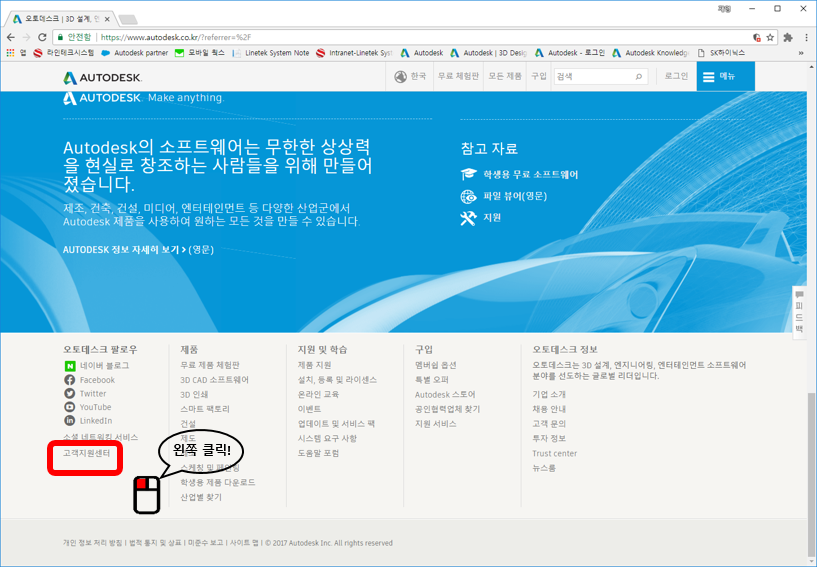Open 온라인 교육 footer link
This screenshot has height=567, width=817.
[318, 395]
